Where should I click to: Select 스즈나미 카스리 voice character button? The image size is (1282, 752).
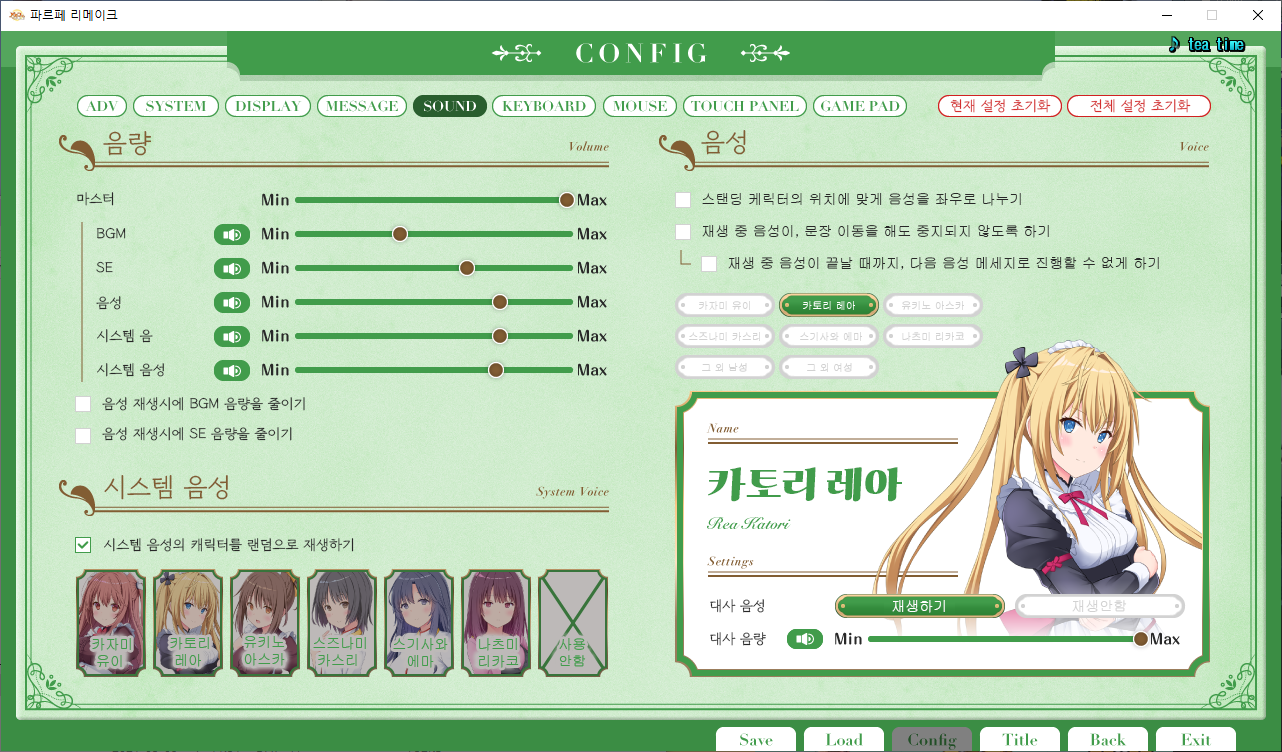[725, 336]
